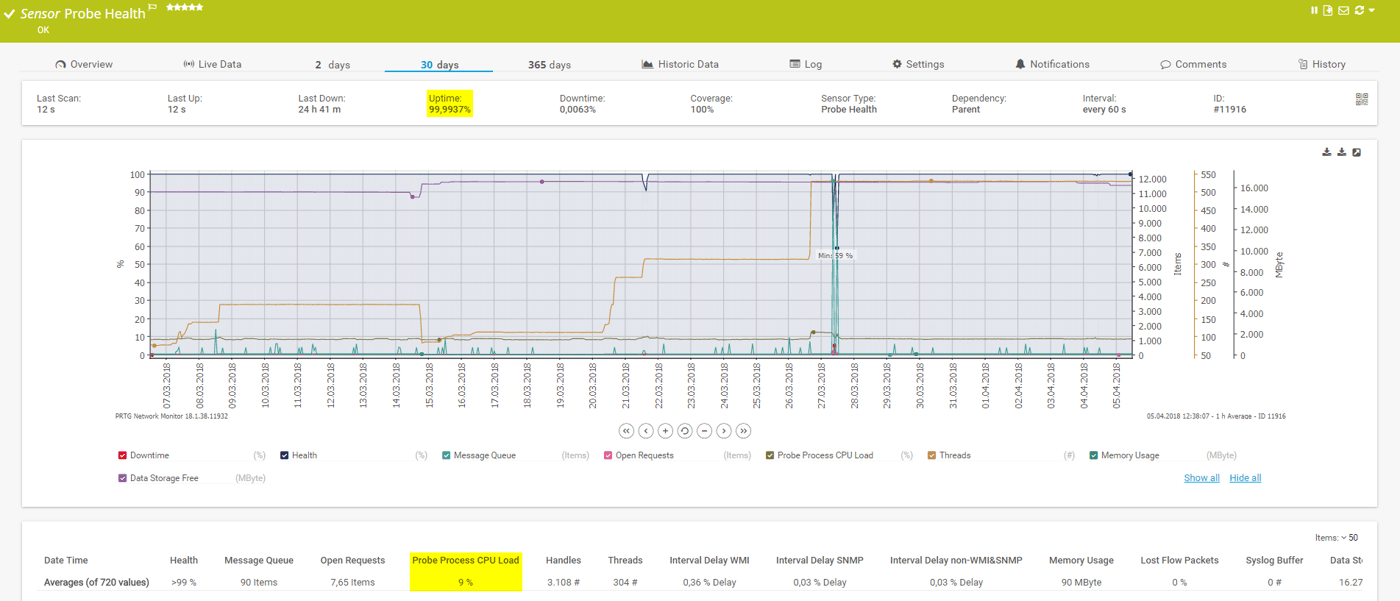This screenshot has height=601, width=1400.
Task: Click the add ticket document icon
Action: [1328, 11]
